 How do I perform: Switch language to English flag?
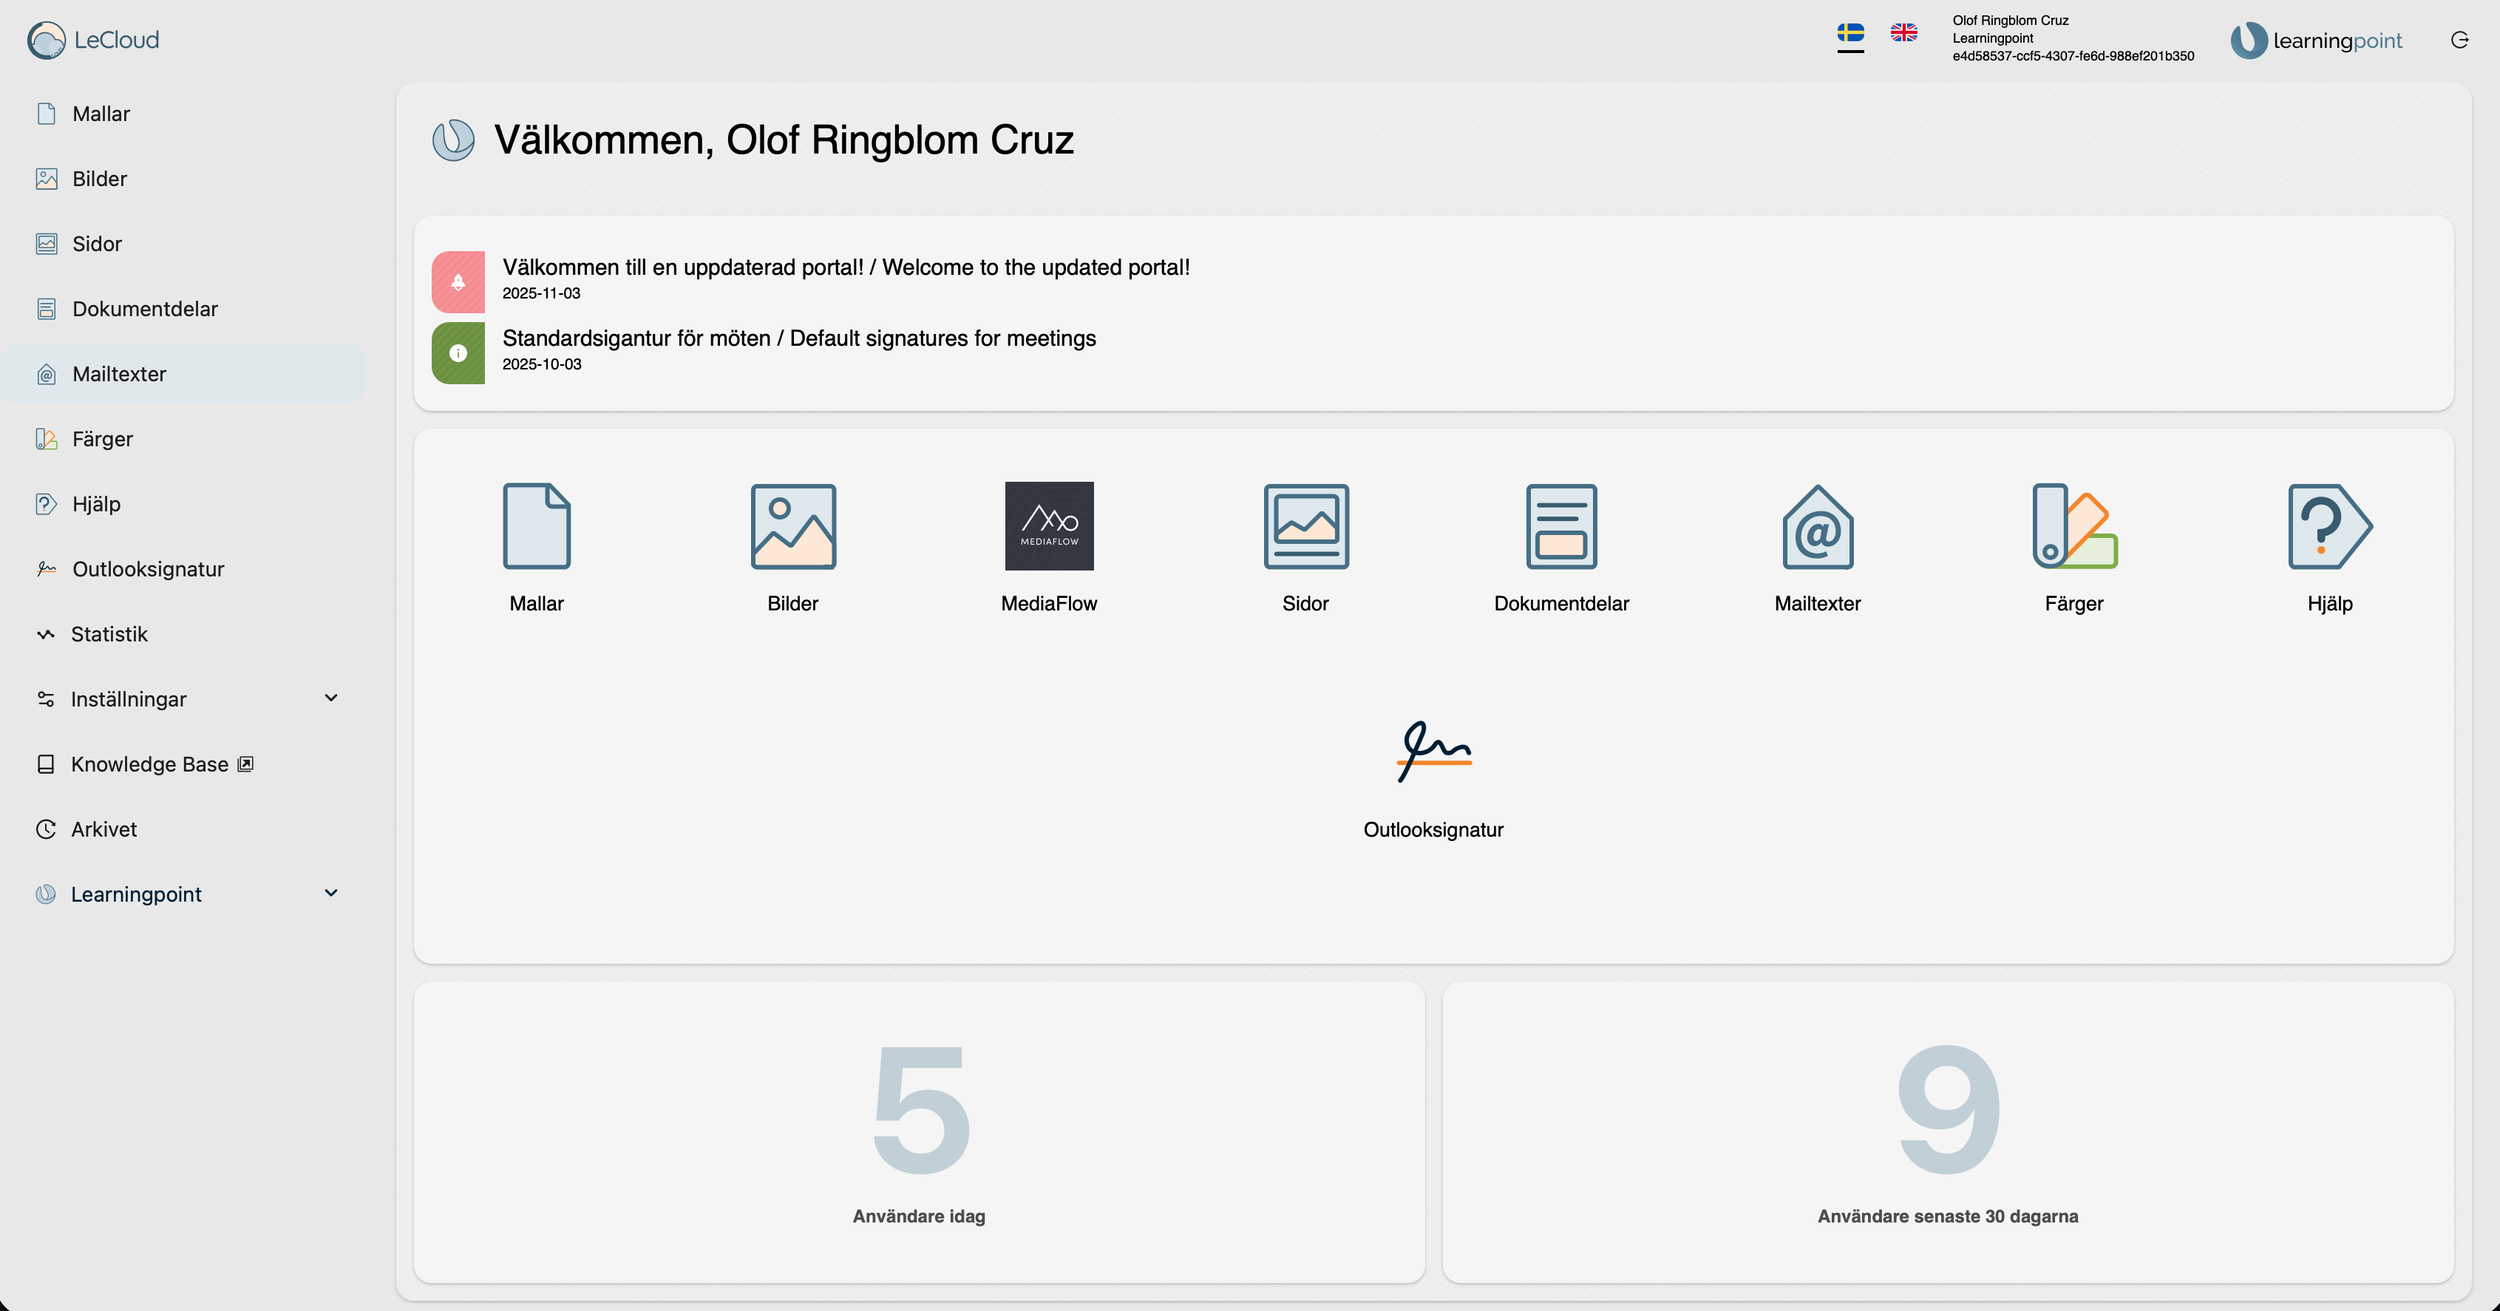click(1904, 33)
